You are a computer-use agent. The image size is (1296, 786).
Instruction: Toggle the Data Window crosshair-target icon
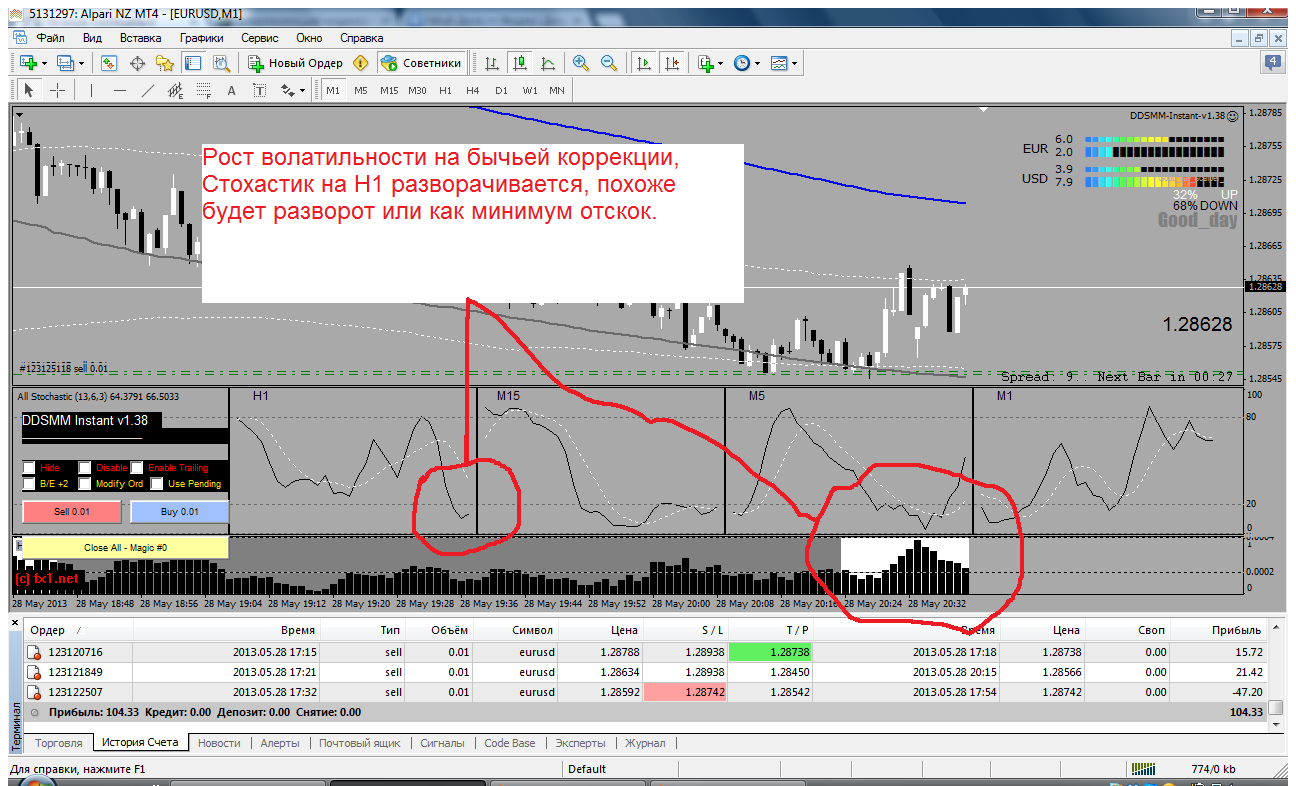[x=138, y=63]
